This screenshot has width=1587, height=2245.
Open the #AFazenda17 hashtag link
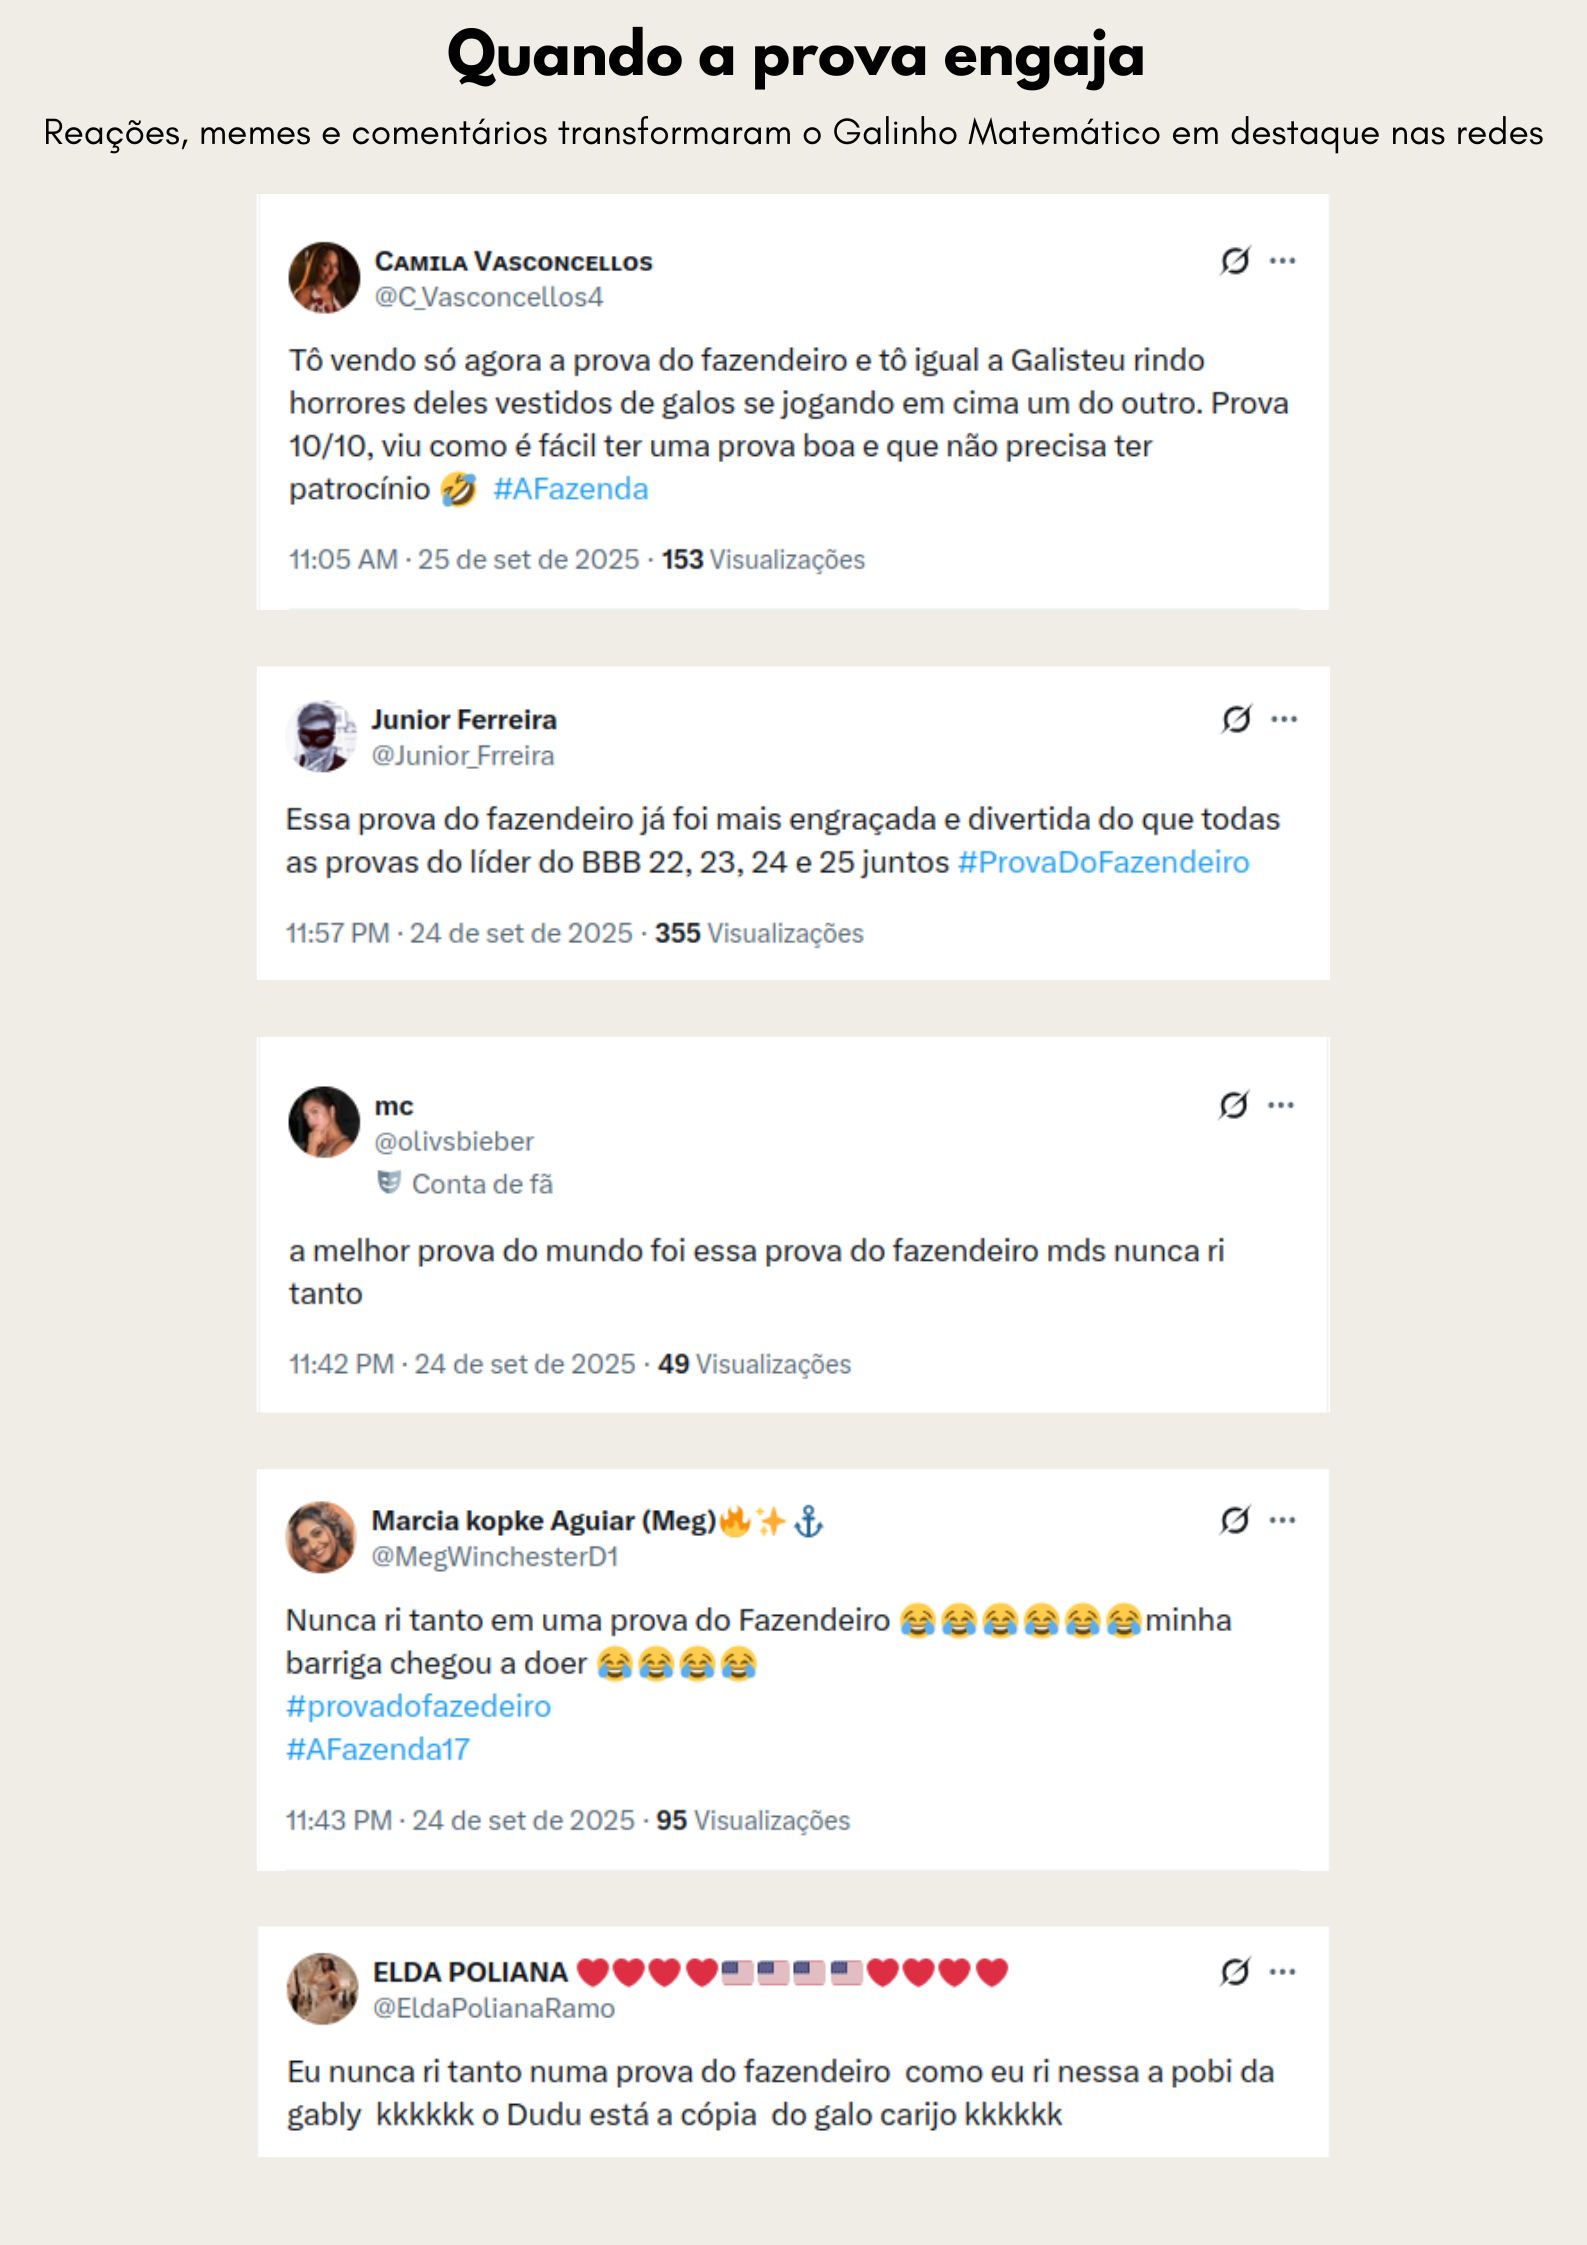[x=378, y=1749]
